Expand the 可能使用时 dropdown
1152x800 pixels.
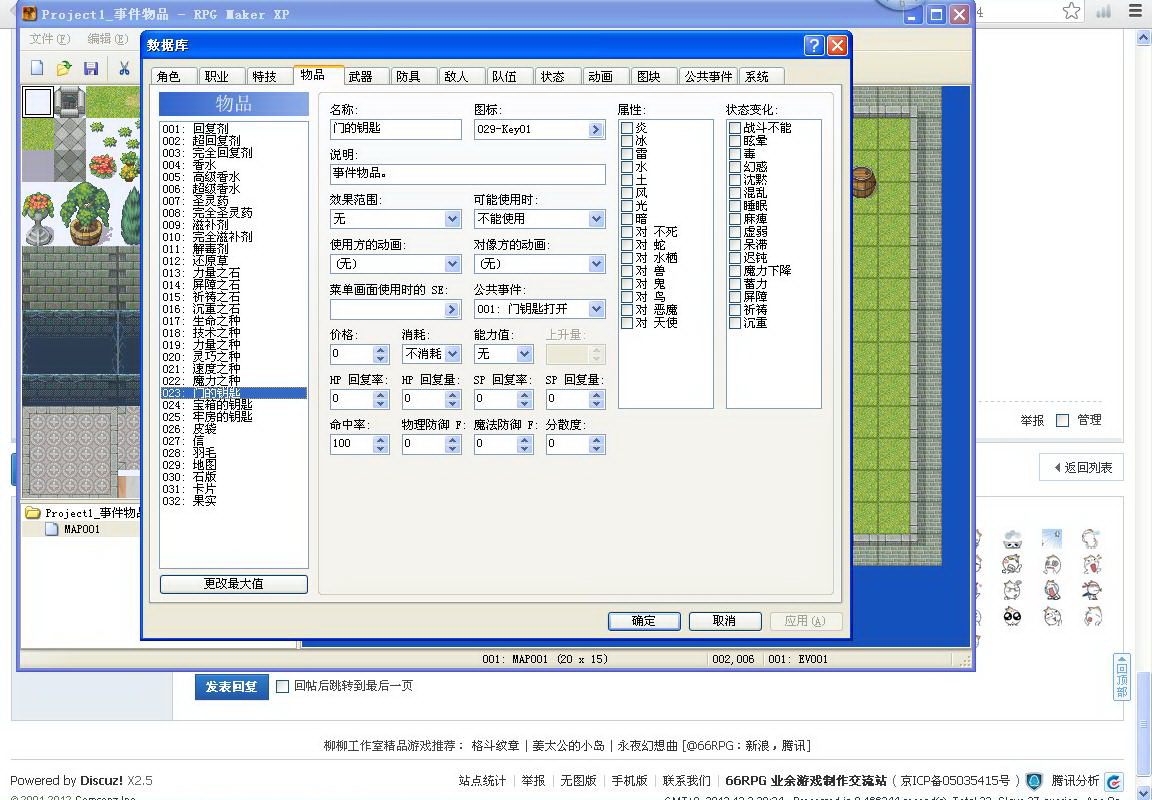tap(597, 219)
